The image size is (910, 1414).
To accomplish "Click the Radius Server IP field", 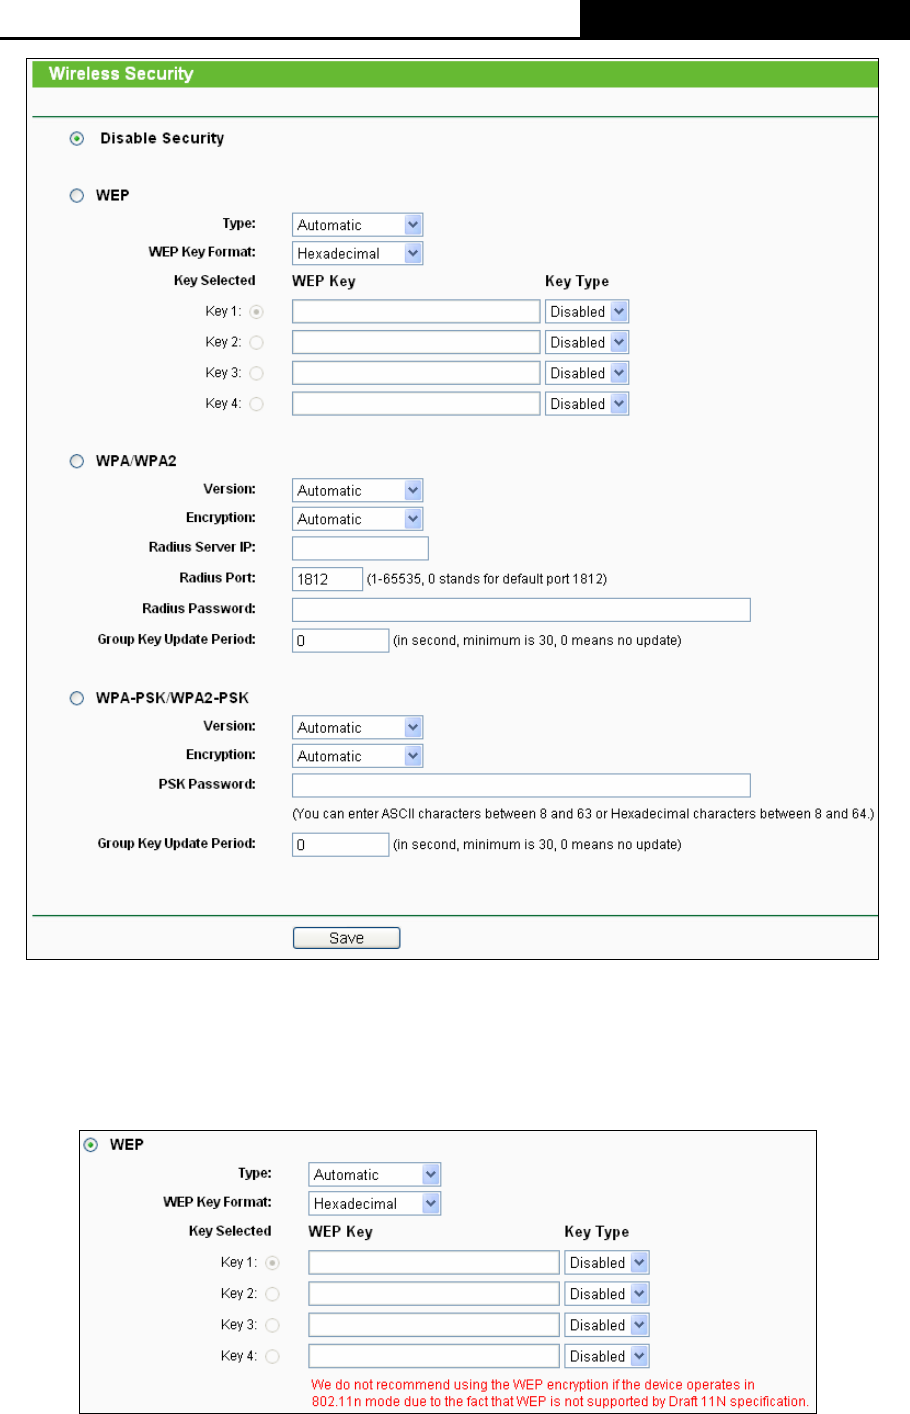I will coord(360,548).
